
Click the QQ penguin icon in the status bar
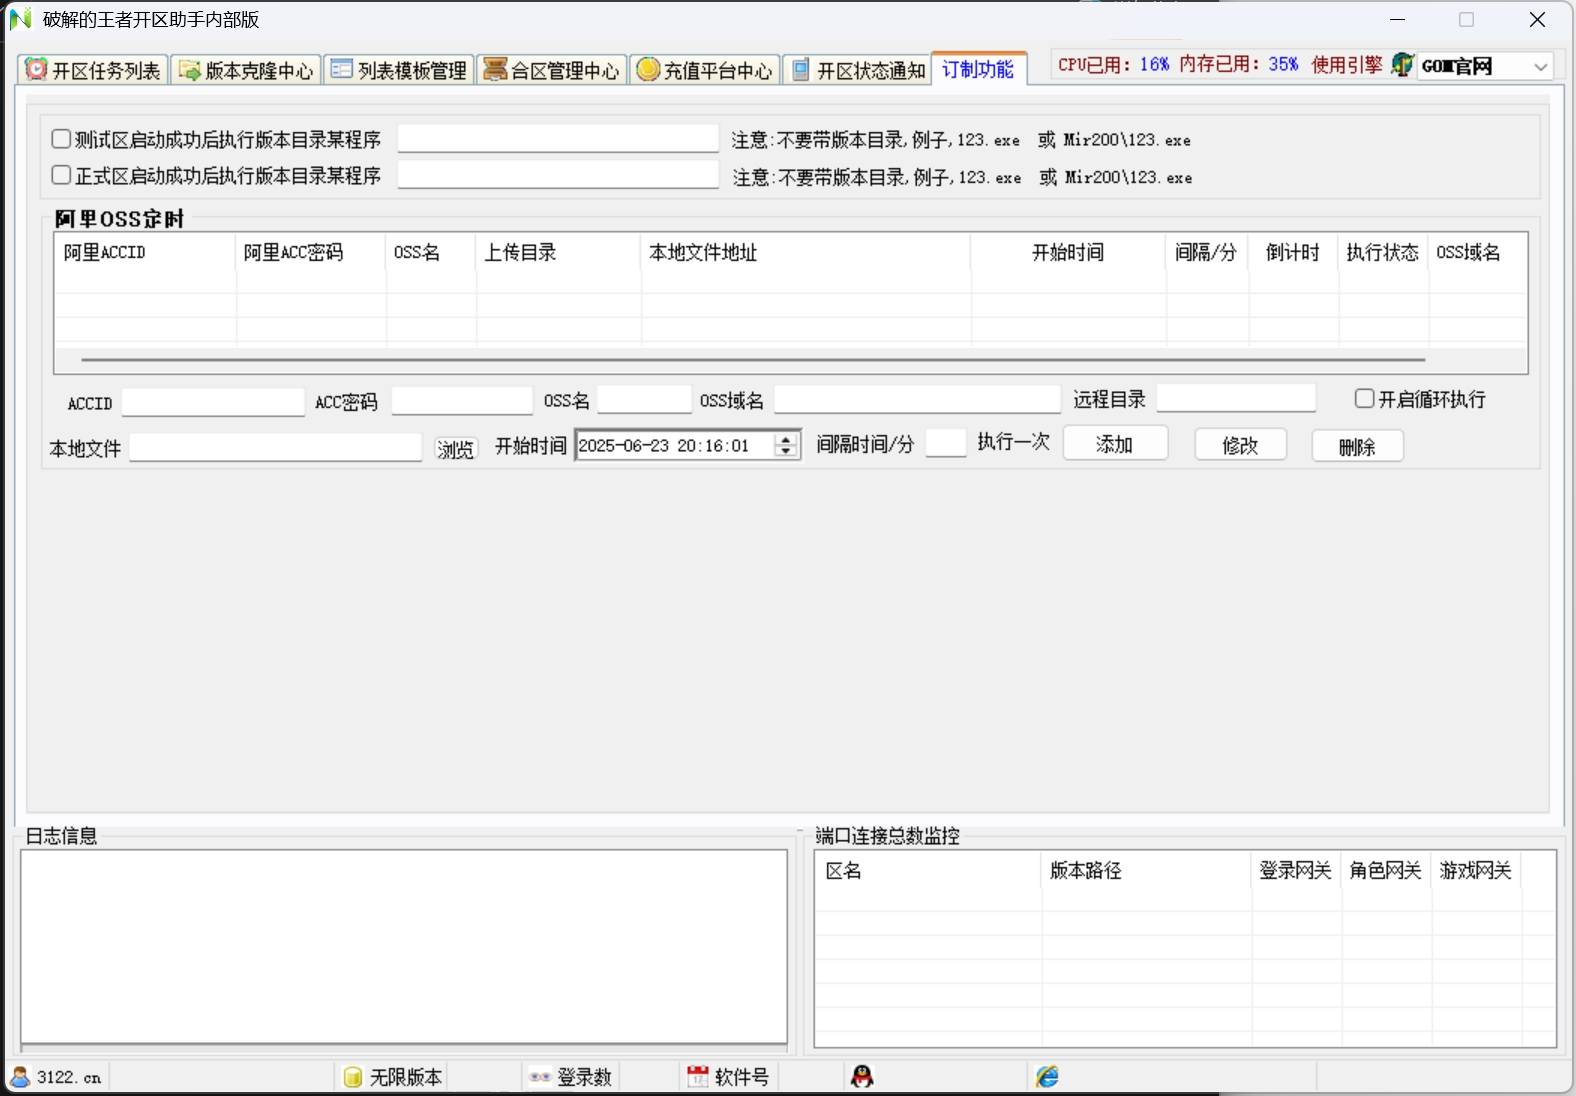pos(862,1076)
